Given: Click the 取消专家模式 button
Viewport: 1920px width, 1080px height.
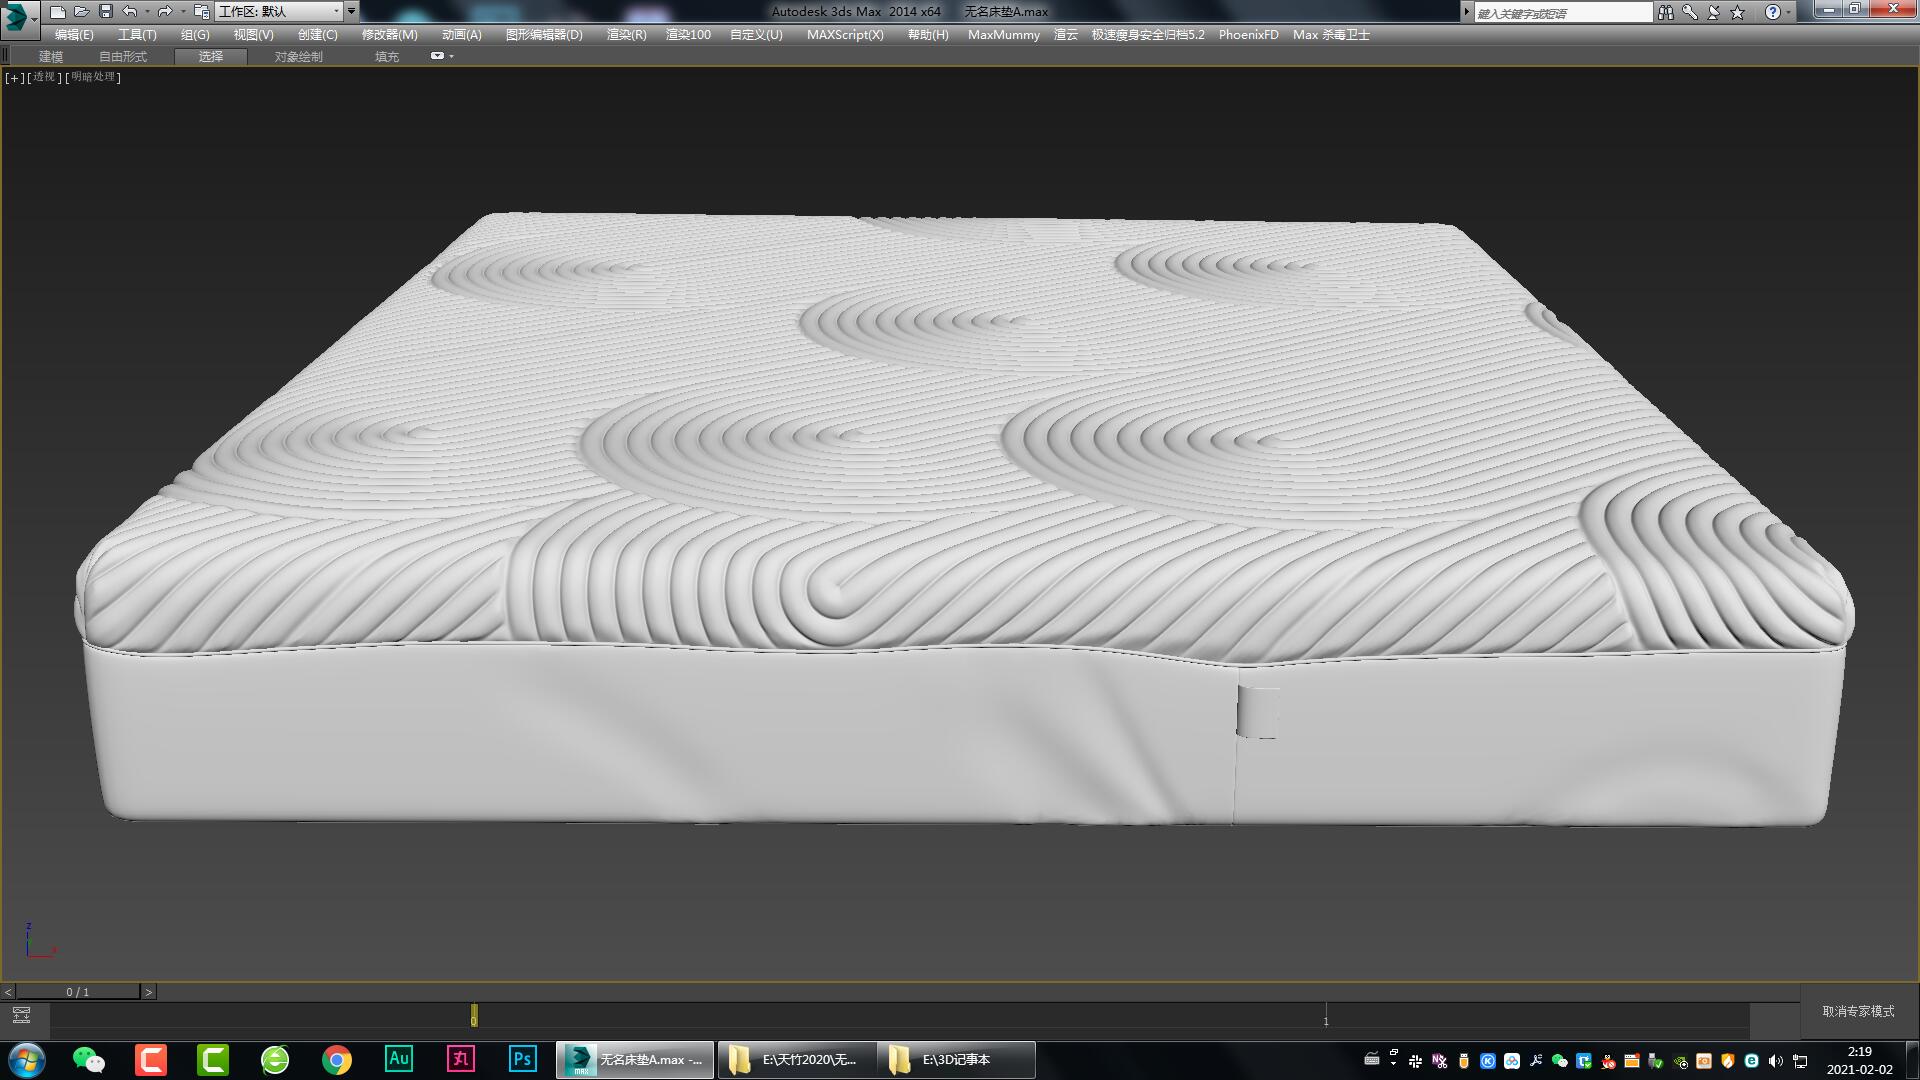Looking at the screenshot, I should coord(1856,1012).
